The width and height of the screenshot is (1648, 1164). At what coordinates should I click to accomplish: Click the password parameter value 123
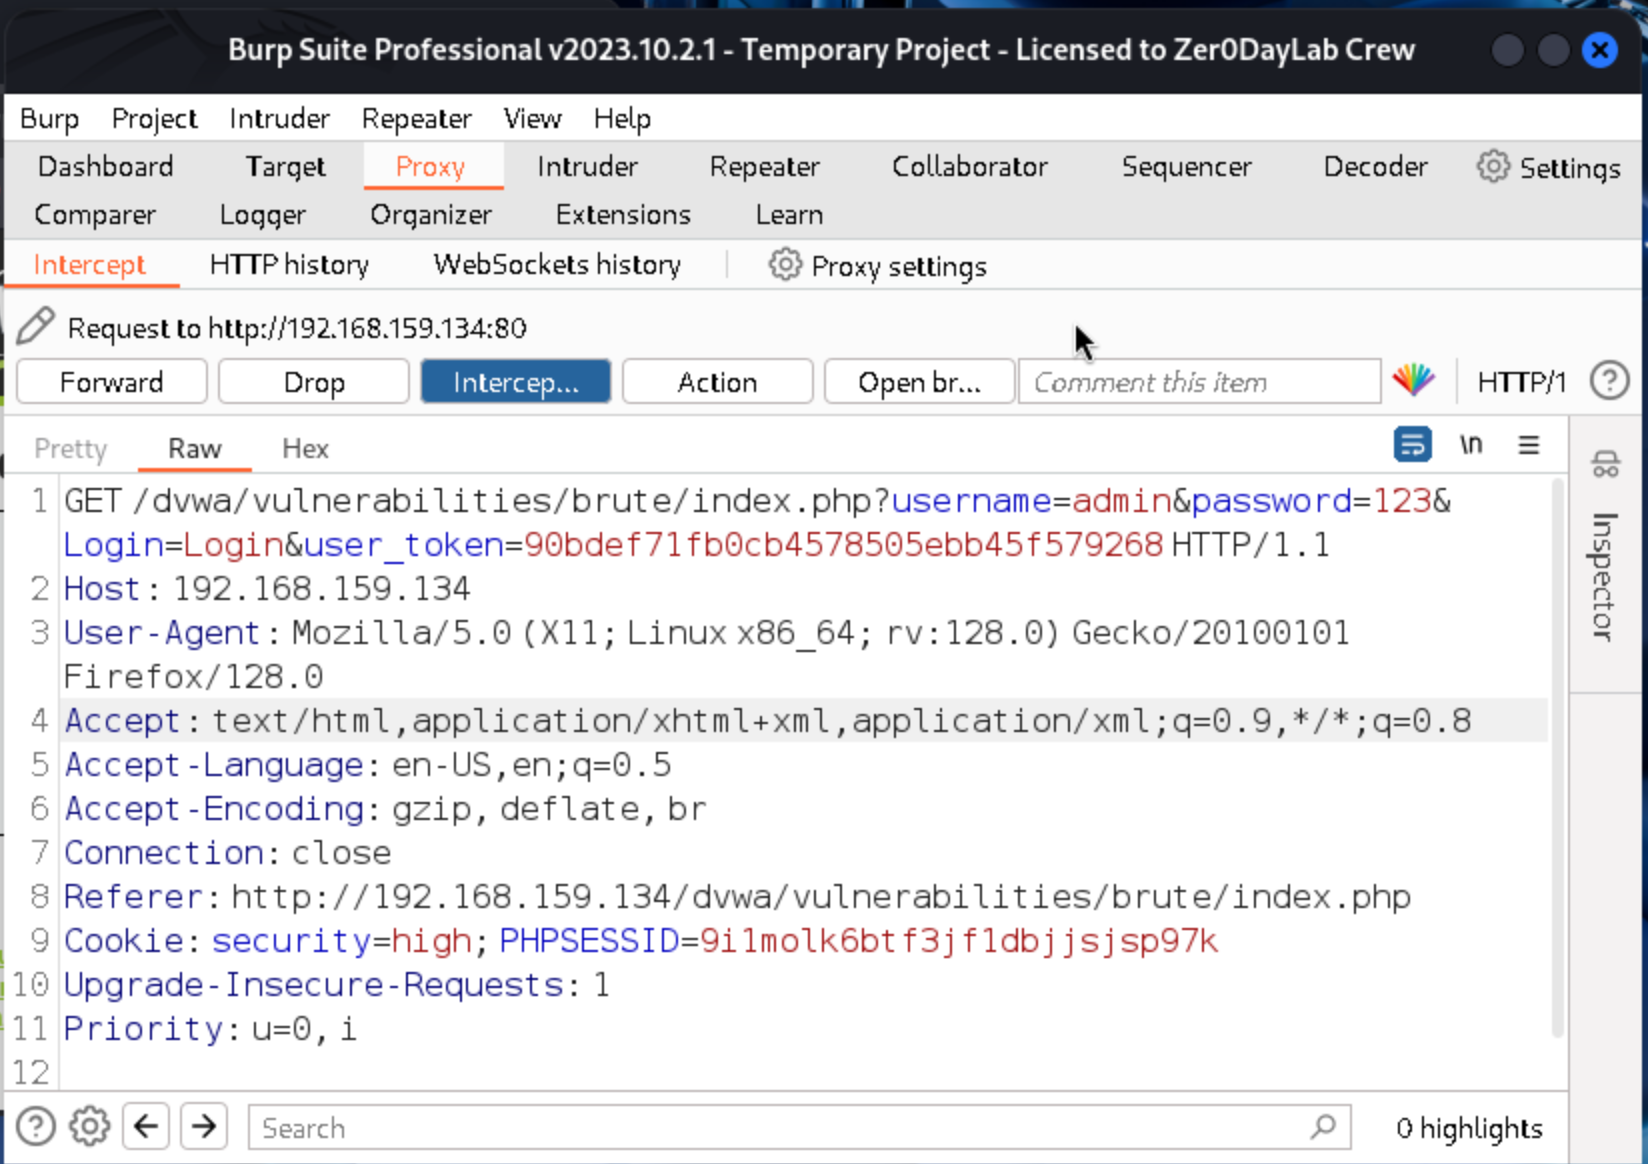coord(1402,500)
